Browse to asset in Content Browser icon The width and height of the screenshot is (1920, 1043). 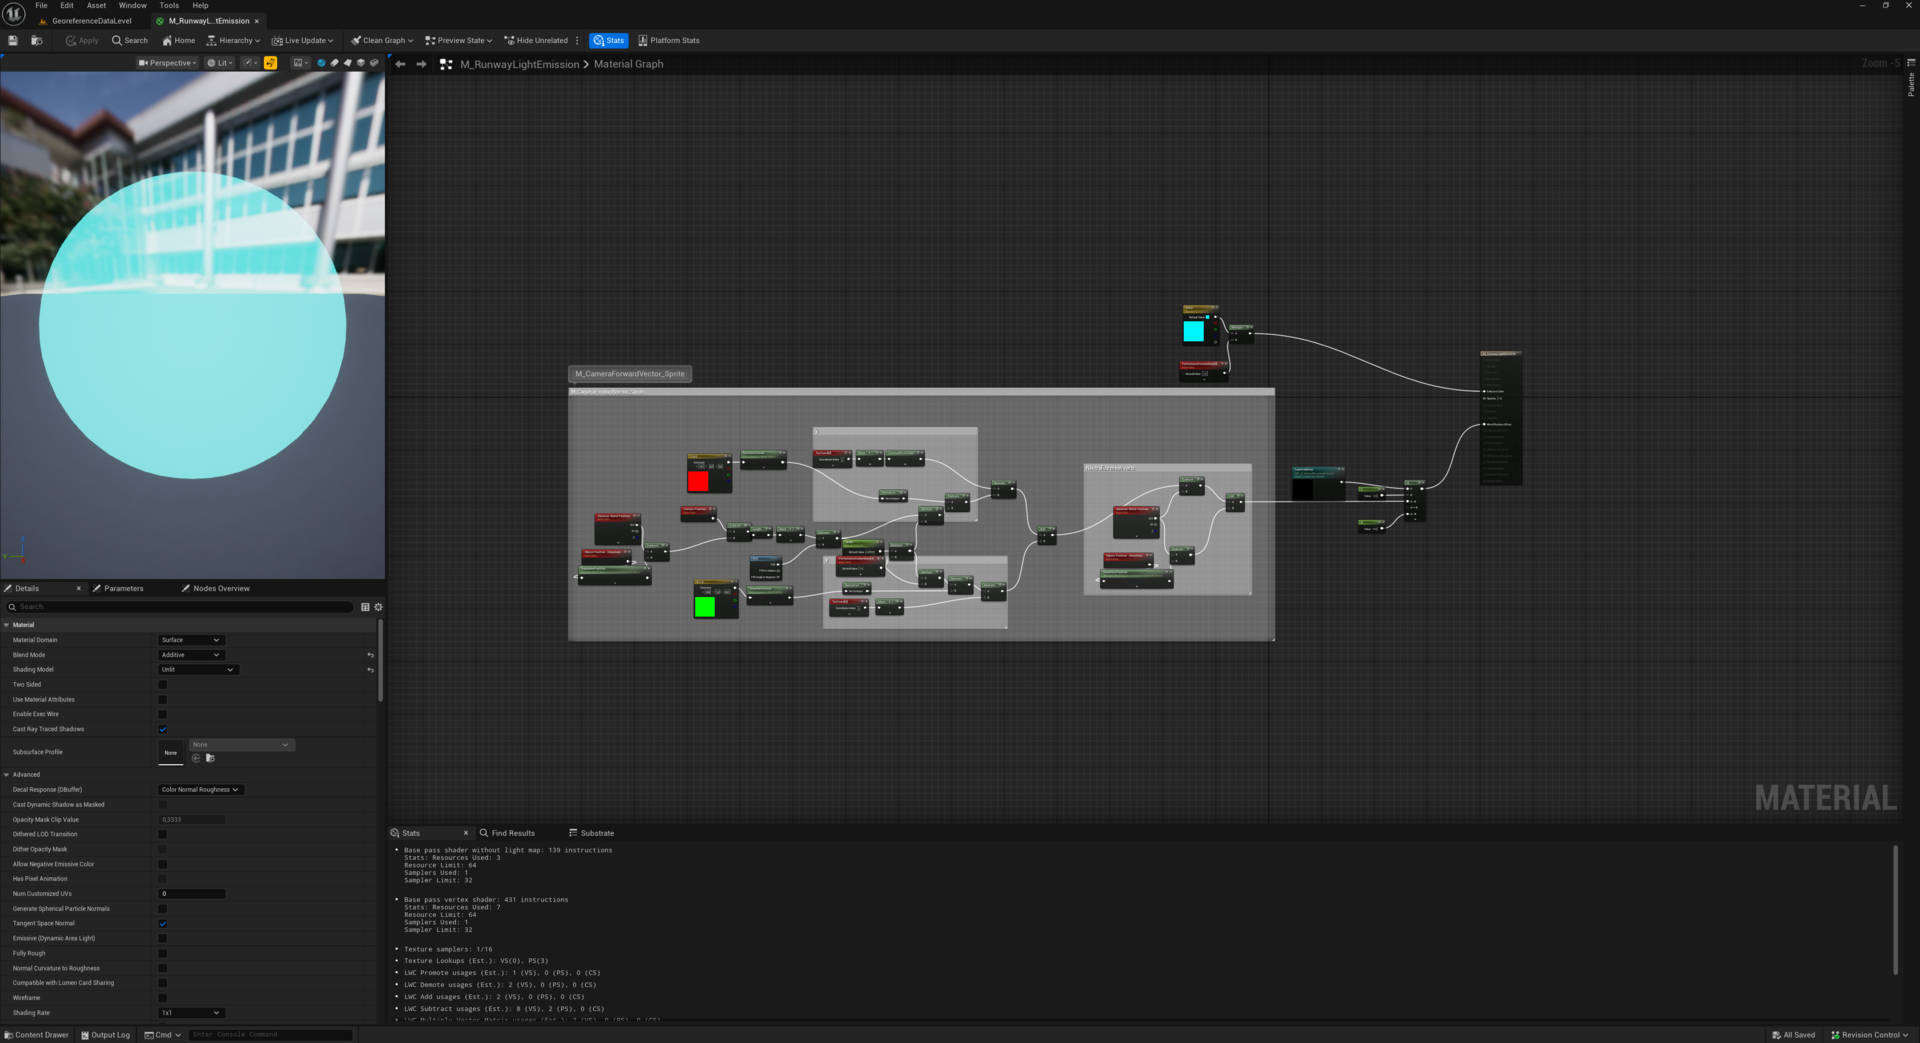36,41
